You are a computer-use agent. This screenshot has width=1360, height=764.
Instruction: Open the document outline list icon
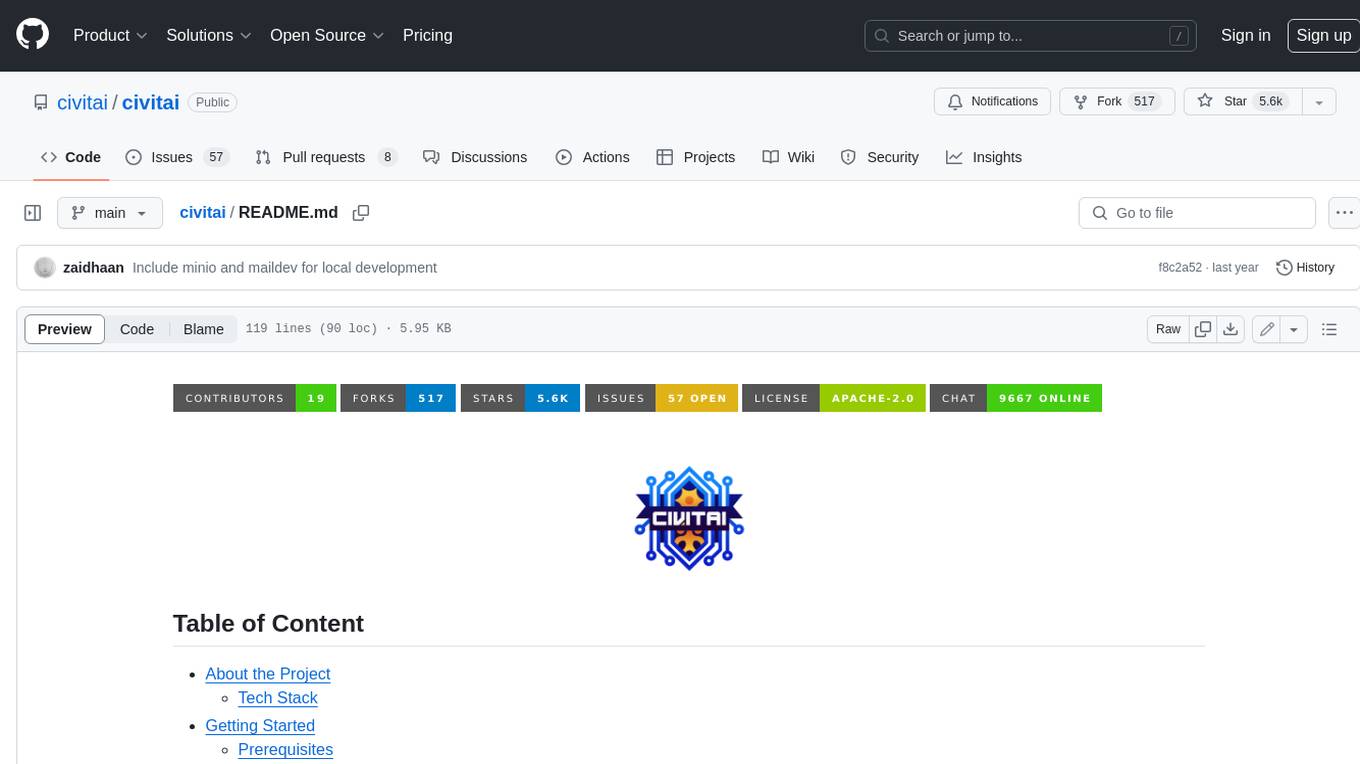click(x=1329, y=329)
